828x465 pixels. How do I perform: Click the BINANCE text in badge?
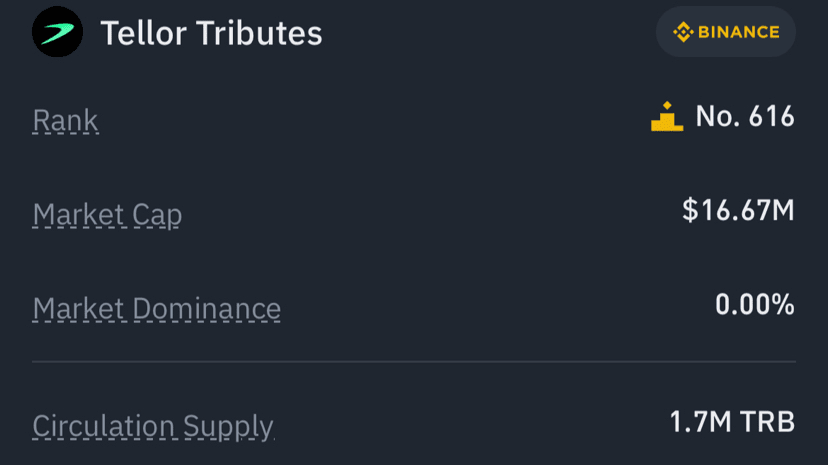click(739, 32)
